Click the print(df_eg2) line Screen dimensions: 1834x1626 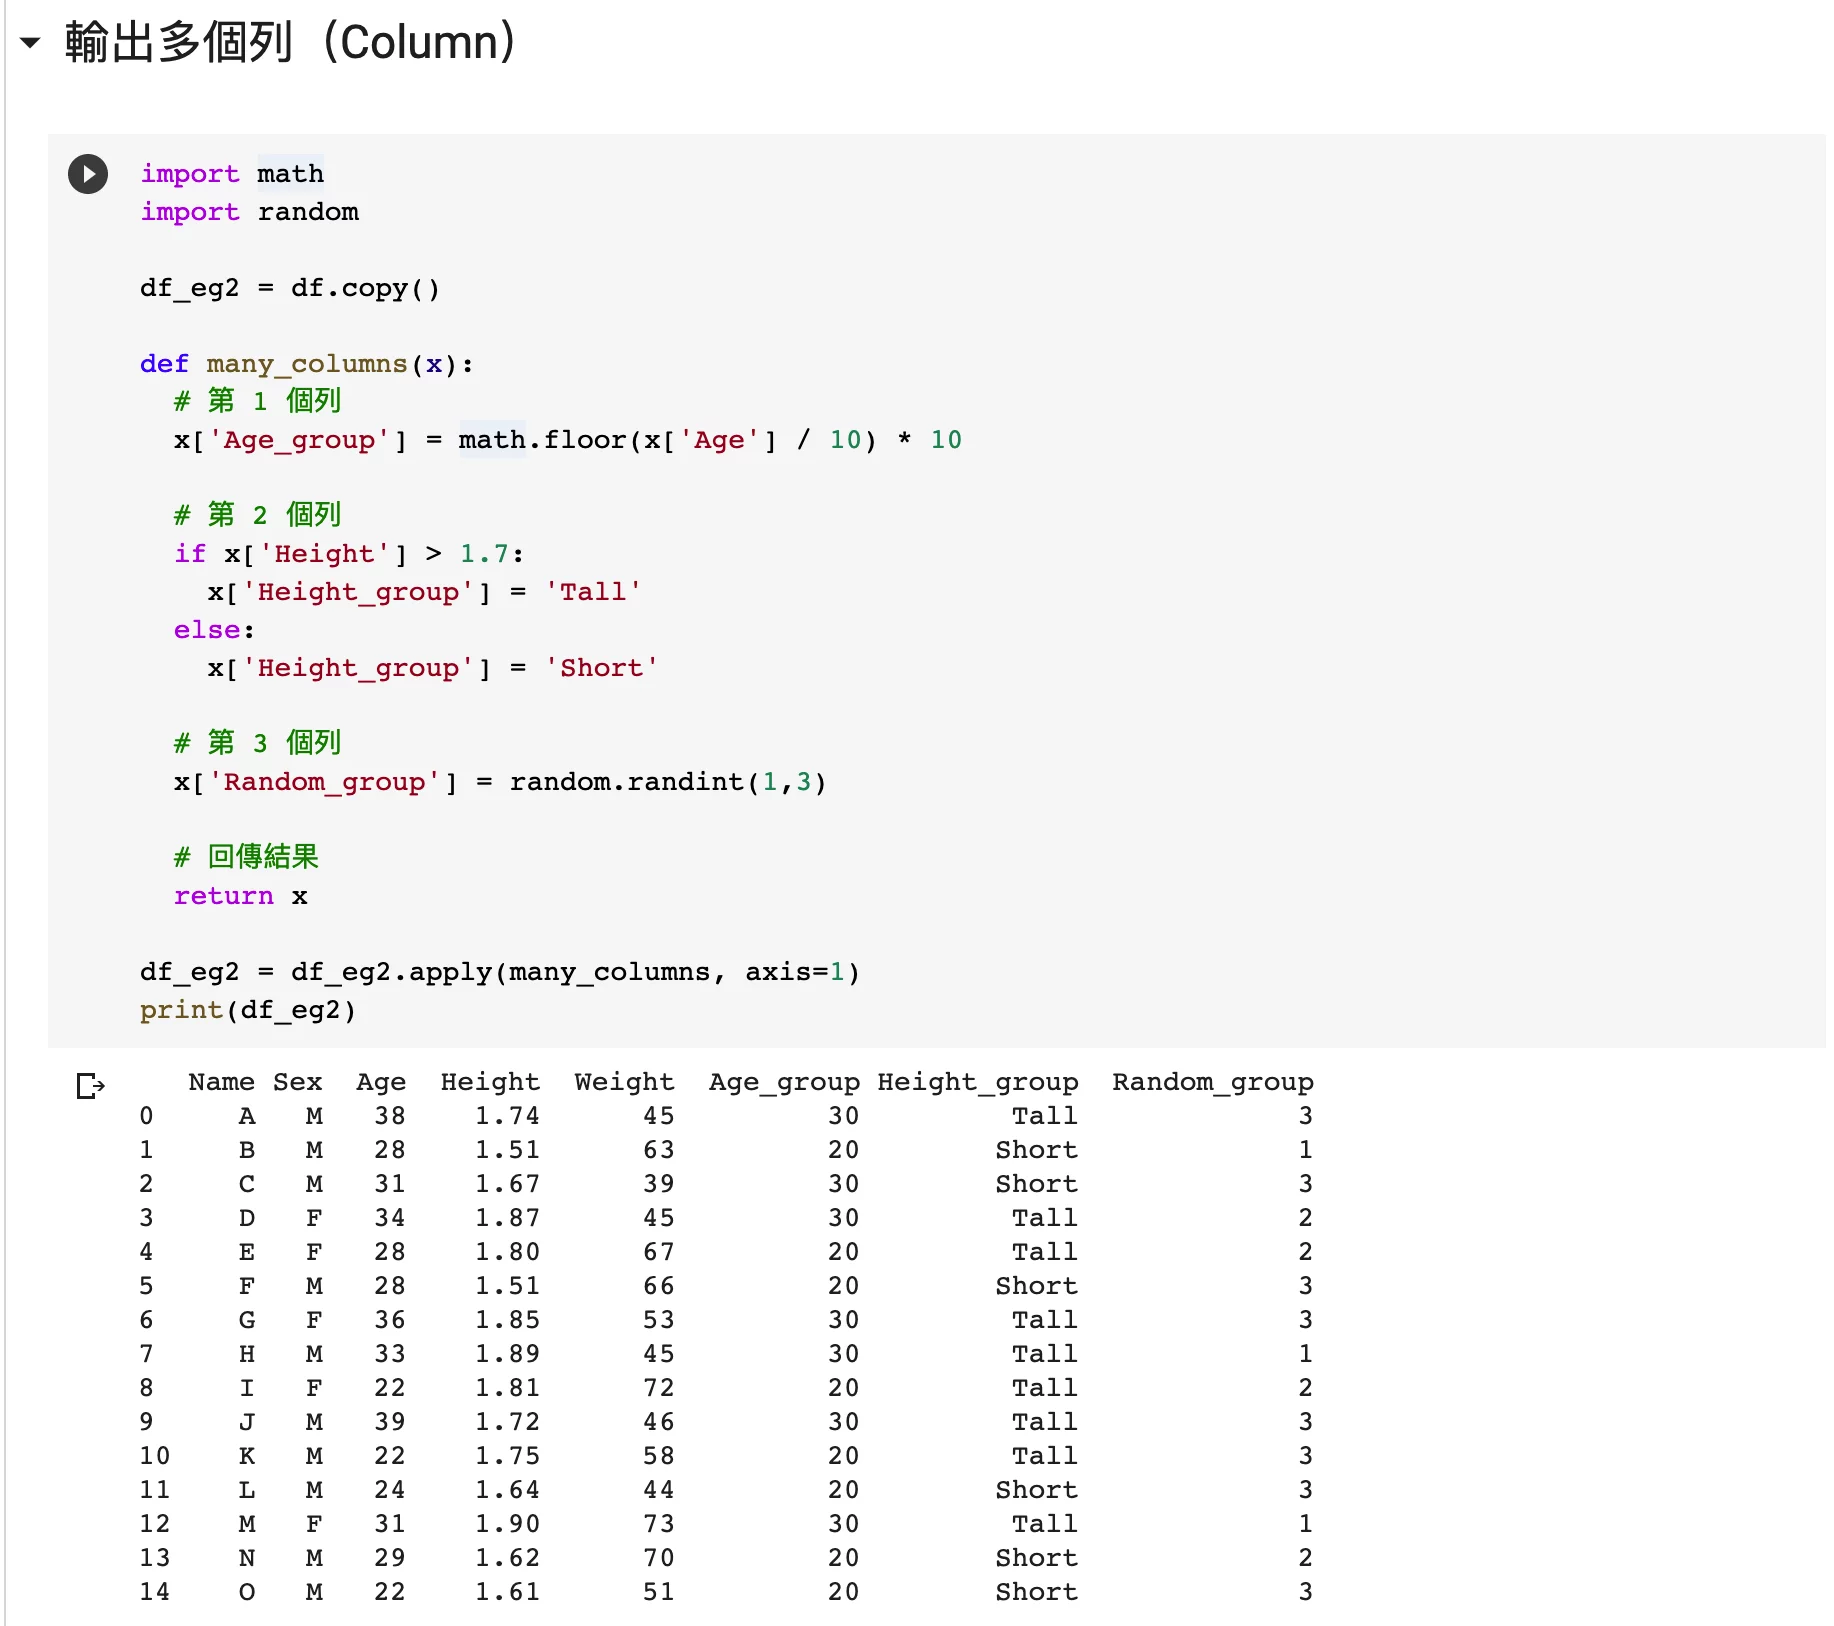[247, 1010]
